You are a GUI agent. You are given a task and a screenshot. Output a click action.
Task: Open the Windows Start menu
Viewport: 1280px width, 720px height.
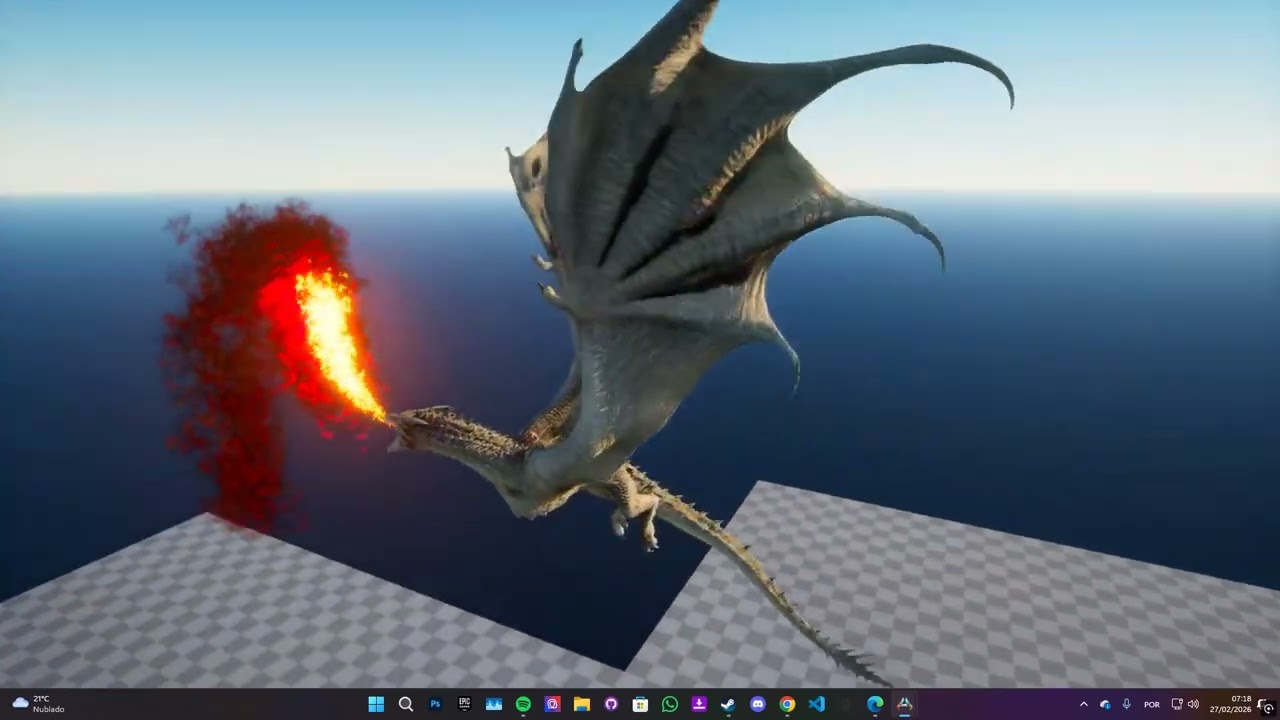click(x=376, y=704)
